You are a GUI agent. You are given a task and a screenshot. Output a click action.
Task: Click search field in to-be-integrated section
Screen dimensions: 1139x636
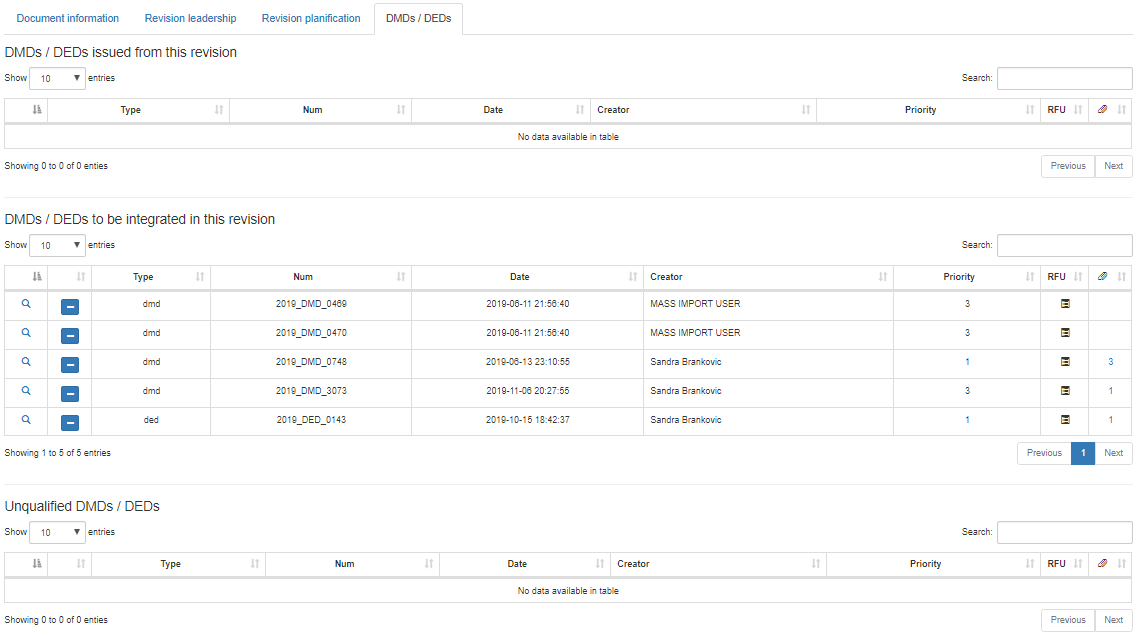(1064, 245)
